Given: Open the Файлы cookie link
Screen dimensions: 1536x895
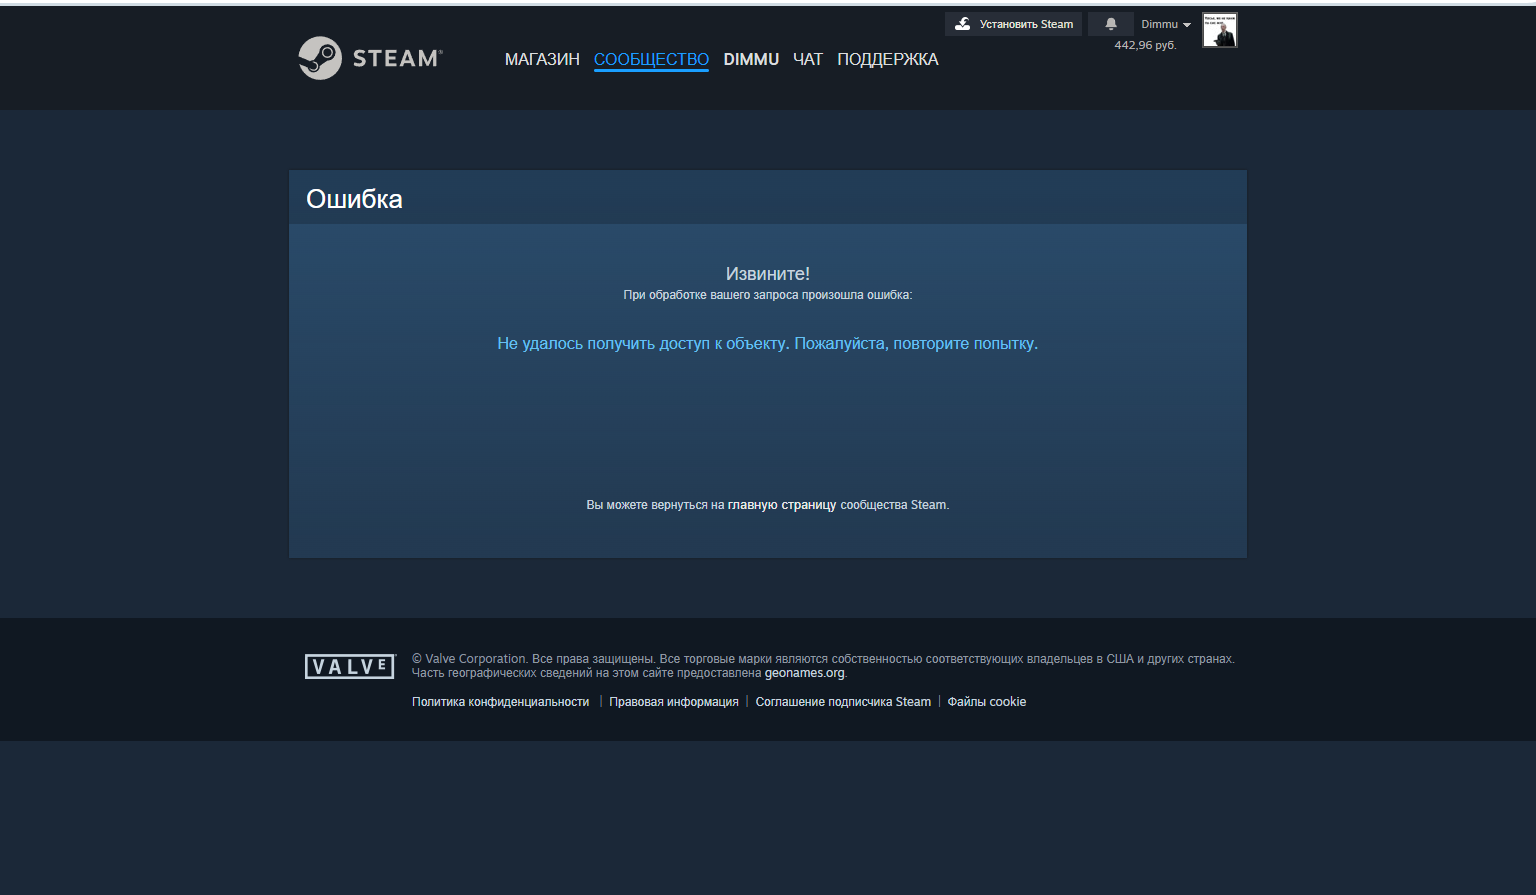Looking at the screenshot, I should [x=987, y=702].
